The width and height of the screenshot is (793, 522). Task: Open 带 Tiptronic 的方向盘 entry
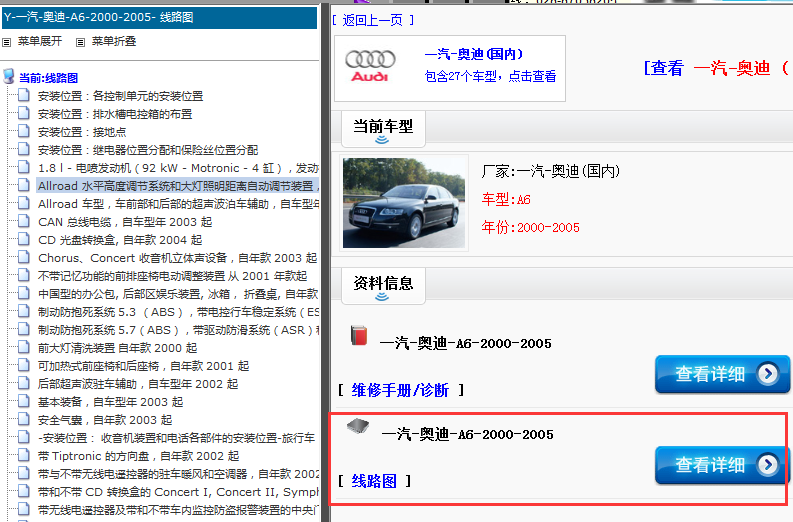pos(138,456)
